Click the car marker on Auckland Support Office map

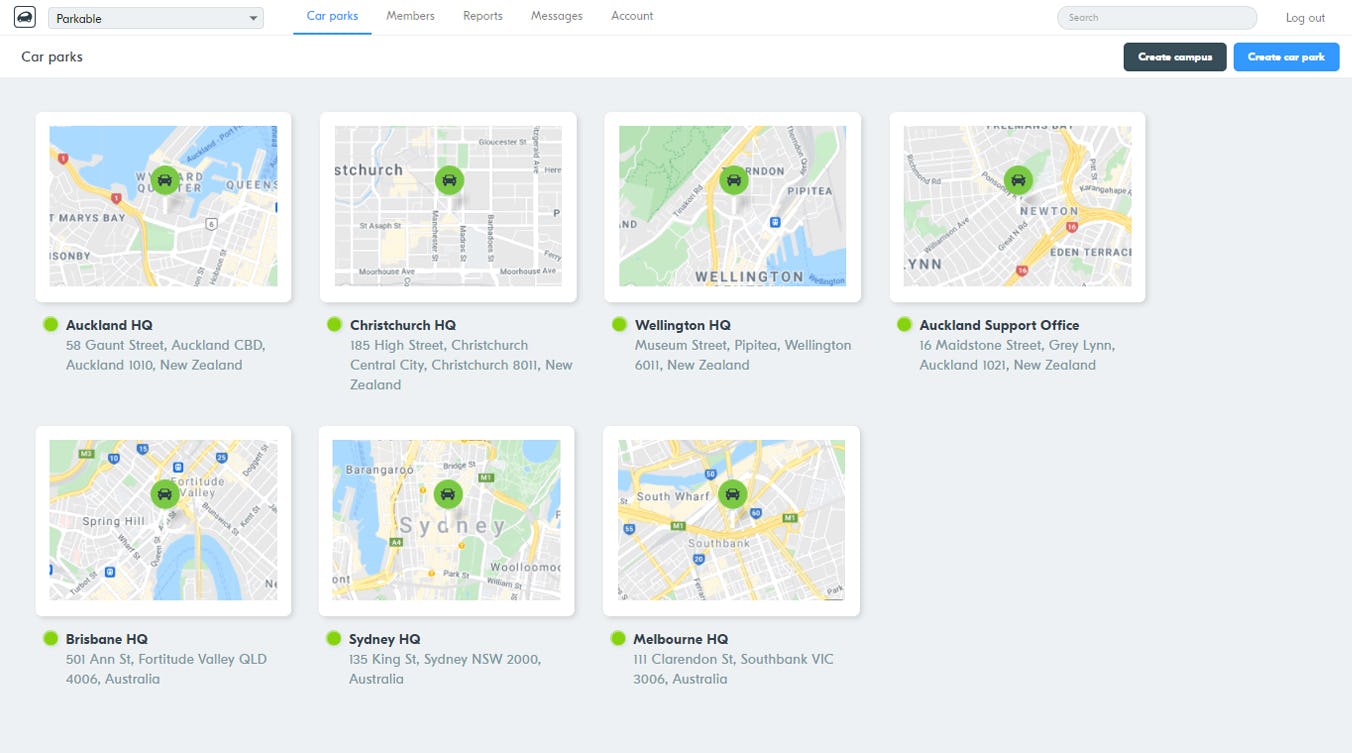(x=1018, y=180)
